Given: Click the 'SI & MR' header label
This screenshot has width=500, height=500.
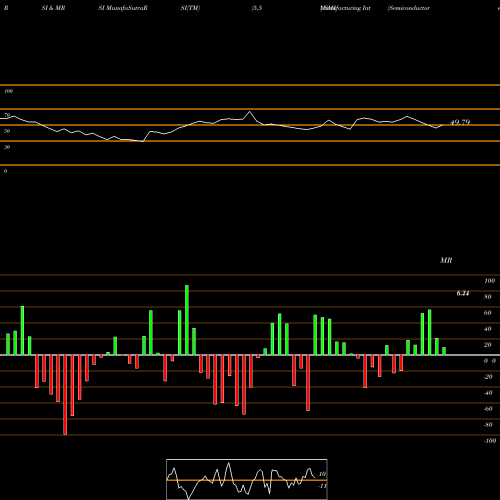Looking at the screenshot, I should coord(53,8).
